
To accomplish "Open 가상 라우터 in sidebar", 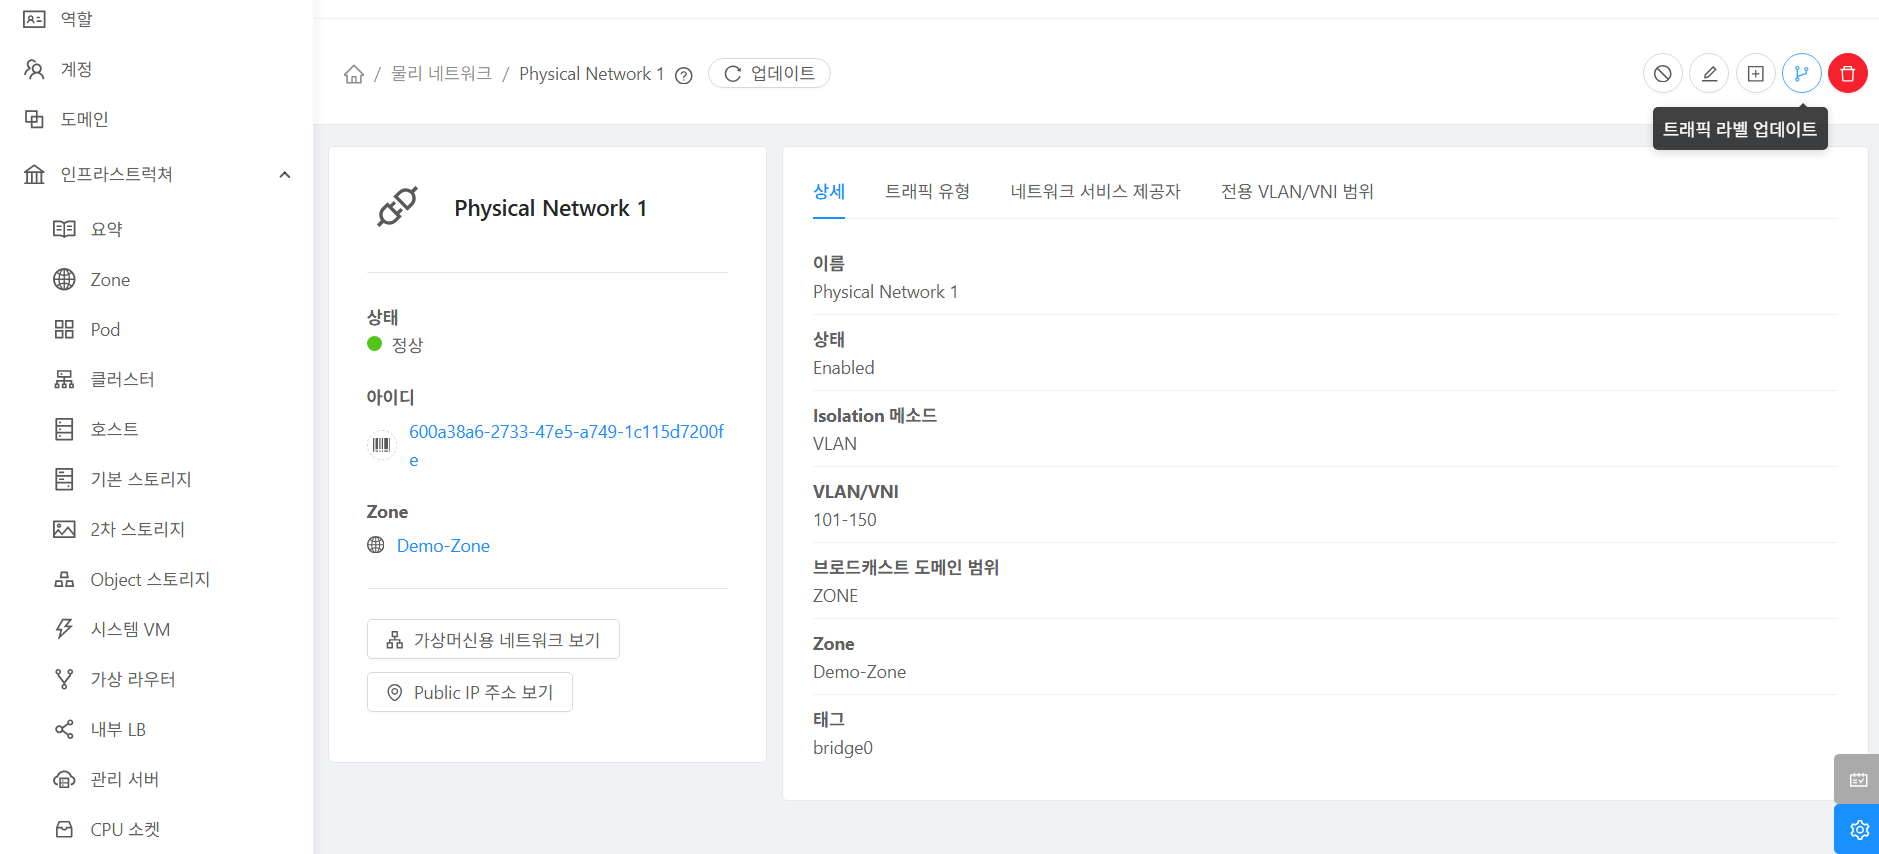I will click(x=132, y=680).
